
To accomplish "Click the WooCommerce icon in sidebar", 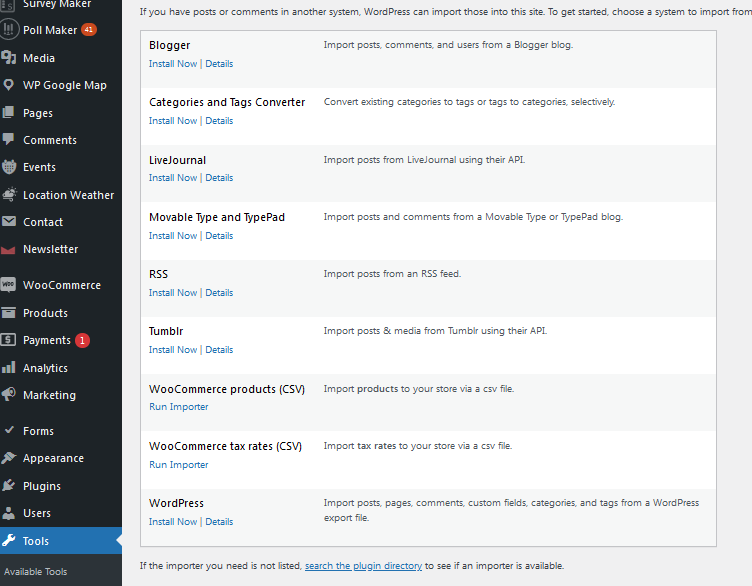I will point(9,285).
